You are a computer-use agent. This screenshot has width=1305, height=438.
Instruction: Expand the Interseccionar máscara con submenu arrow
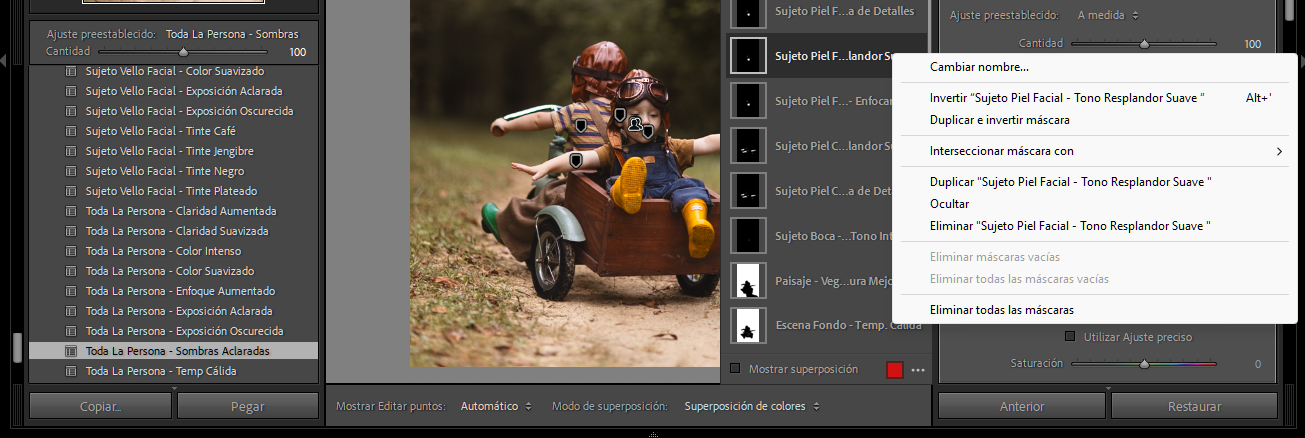(x=1279, y=152)
